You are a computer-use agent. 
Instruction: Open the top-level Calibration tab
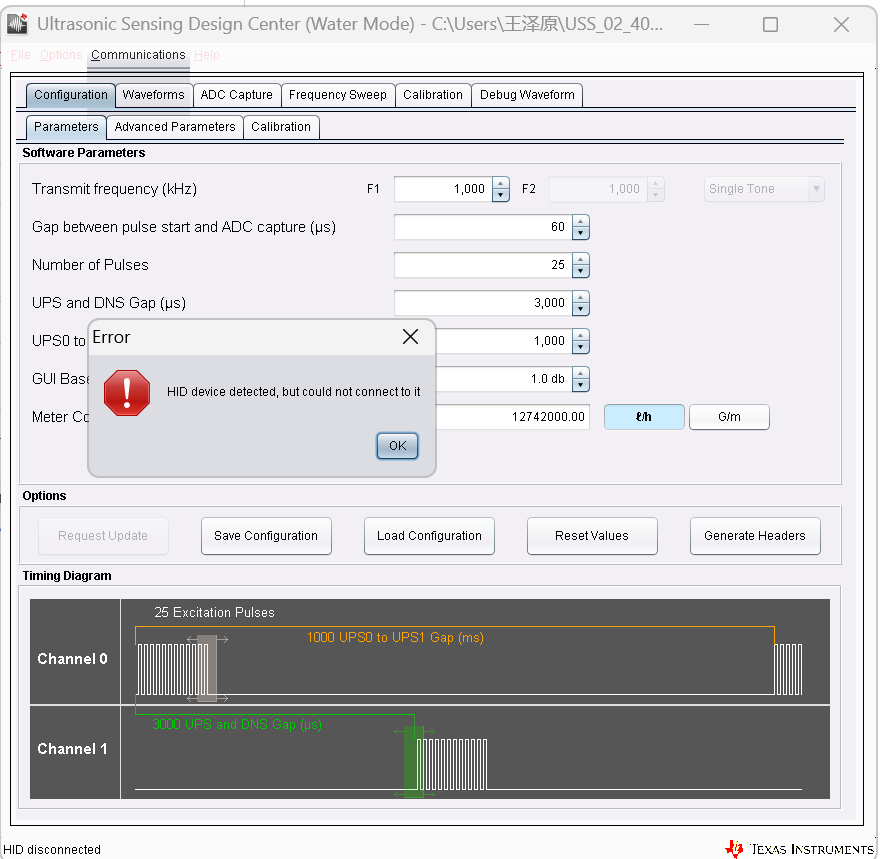432,95
